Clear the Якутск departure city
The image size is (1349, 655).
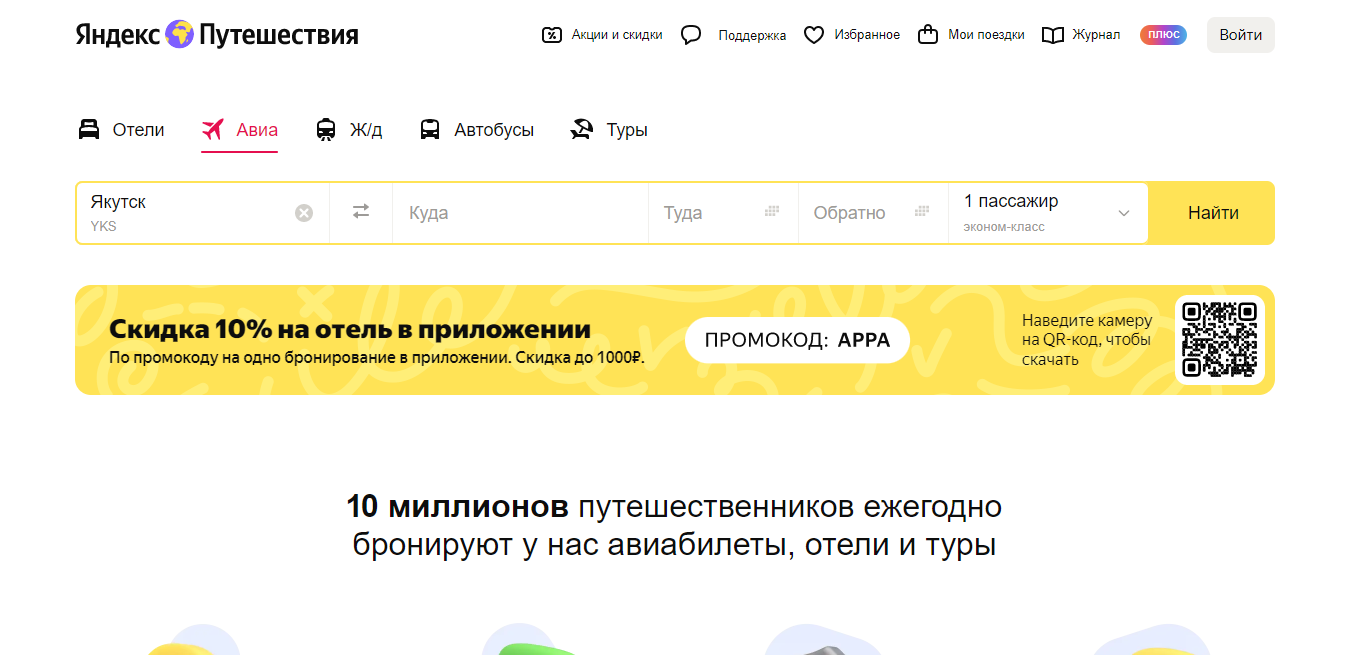click(304, 213)
